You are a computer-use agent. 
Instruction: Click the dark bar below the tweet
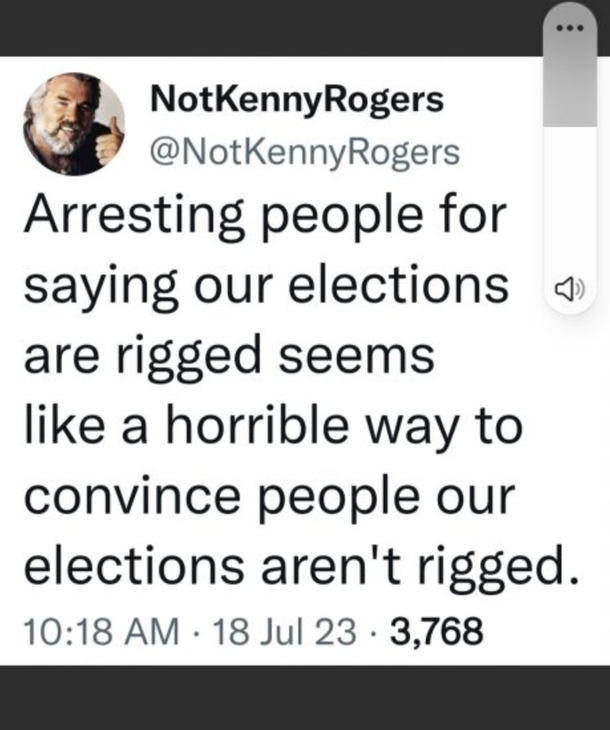(305, 698)
